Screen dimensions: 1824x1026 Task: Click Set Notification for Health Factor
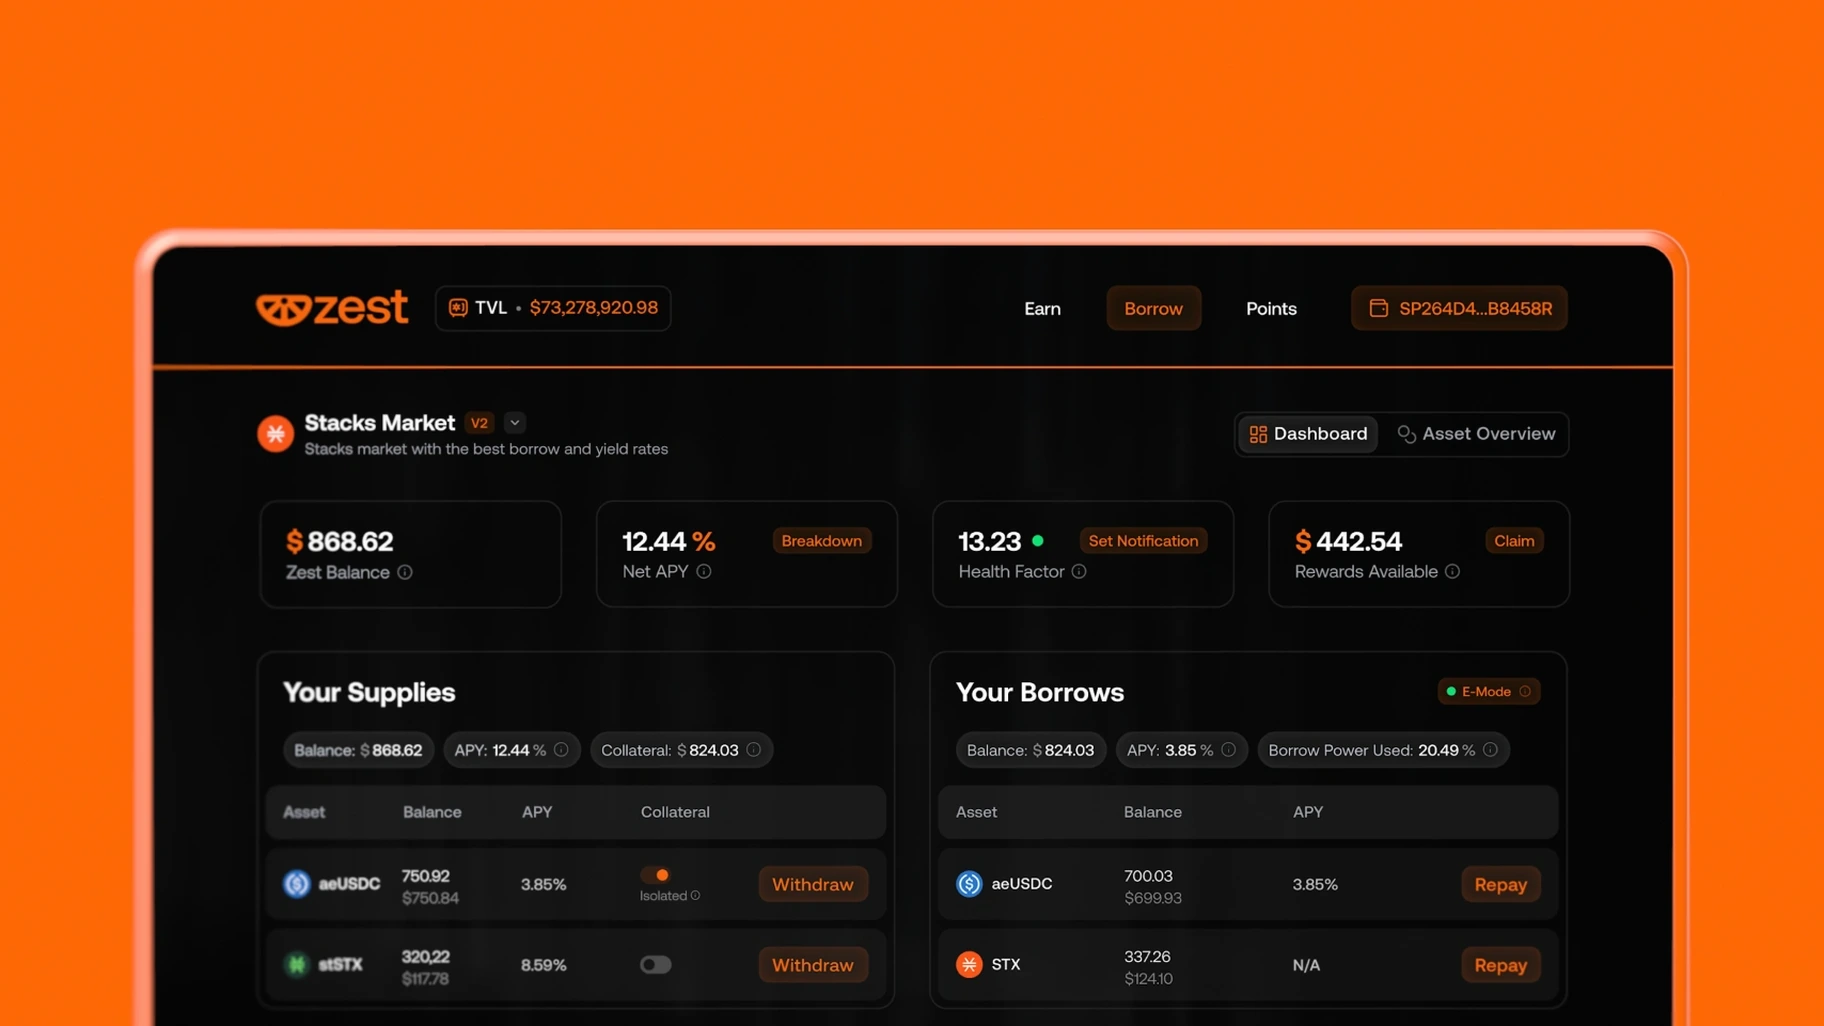[x=1143, y=541]
